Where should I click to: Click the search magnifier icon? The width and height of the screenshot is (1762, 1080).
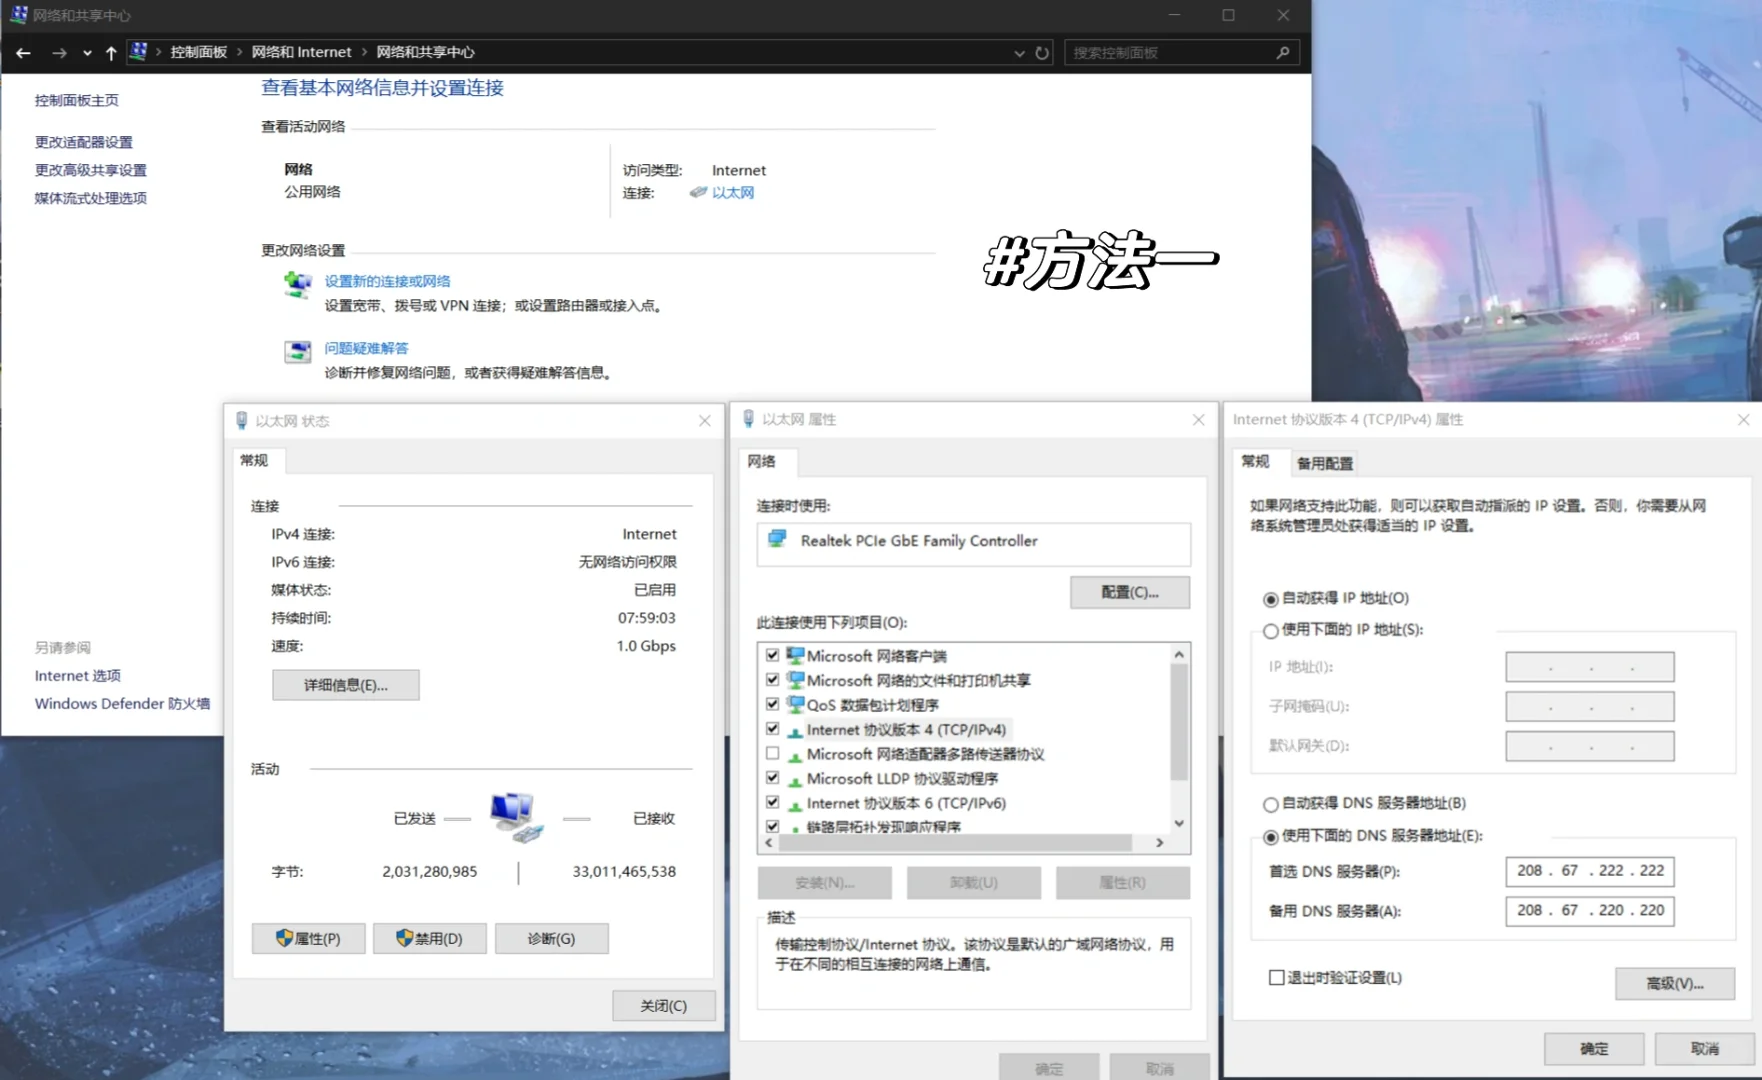point(1281,53)
